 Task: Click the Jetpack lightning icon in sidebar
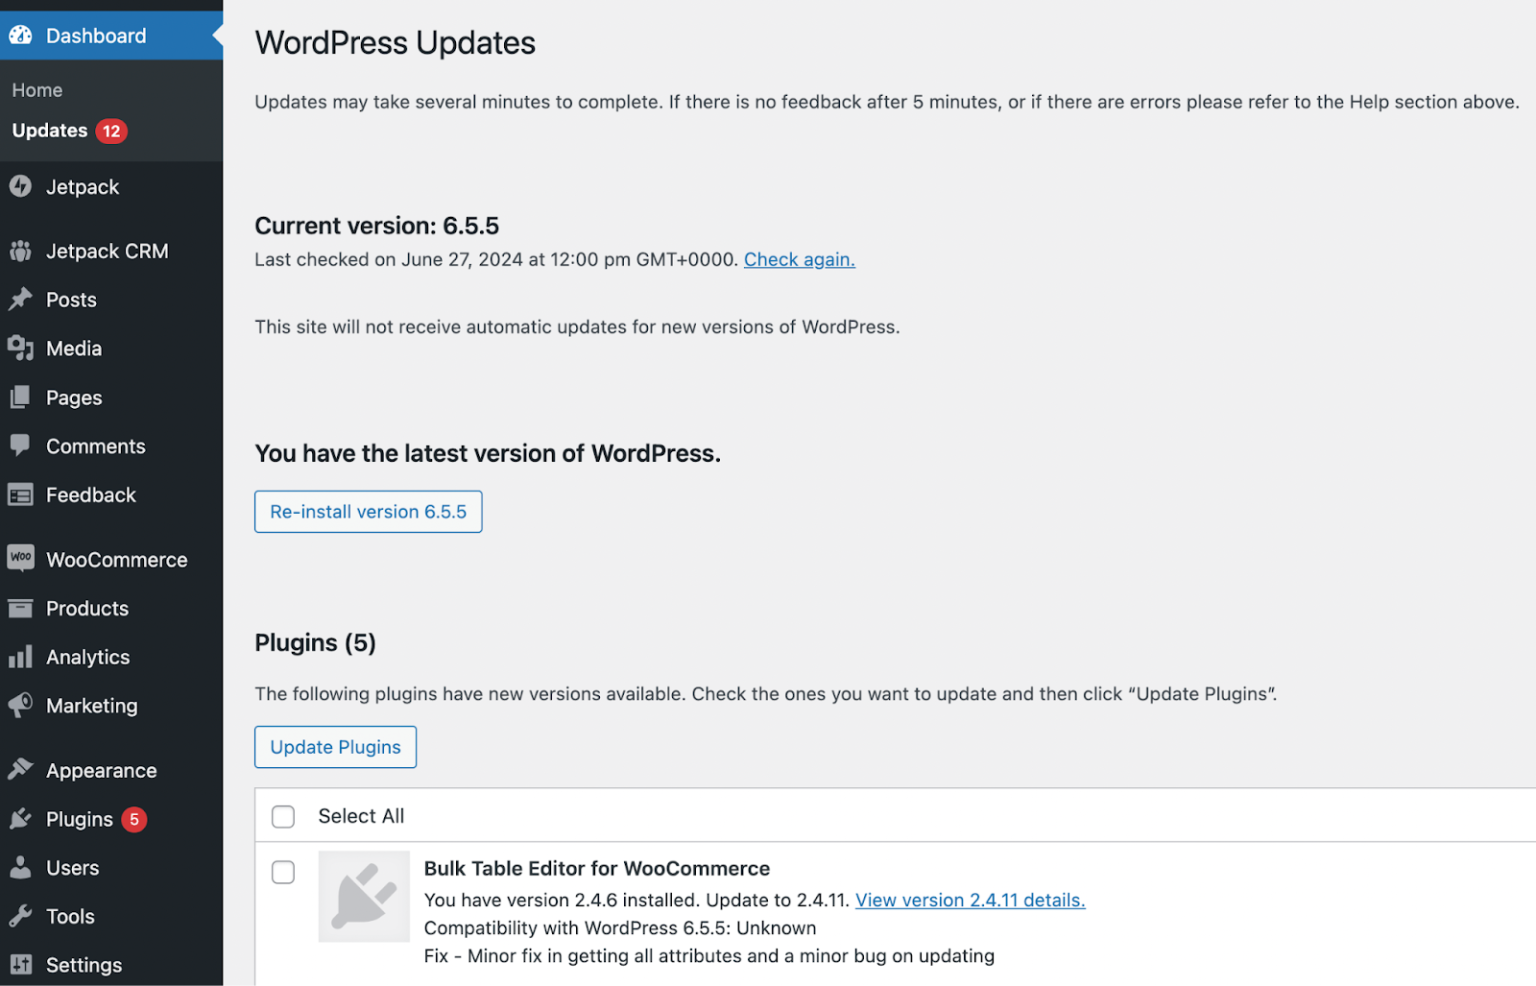20,187
